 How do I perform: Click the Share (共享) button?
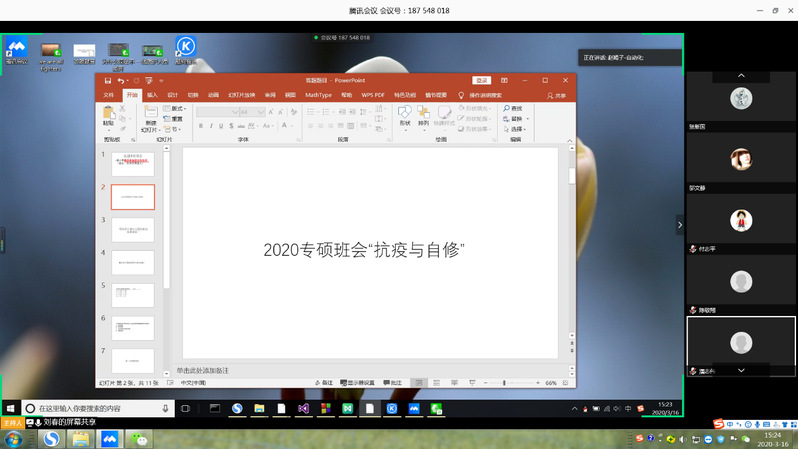pyautogui.click(x=556, y=95)
